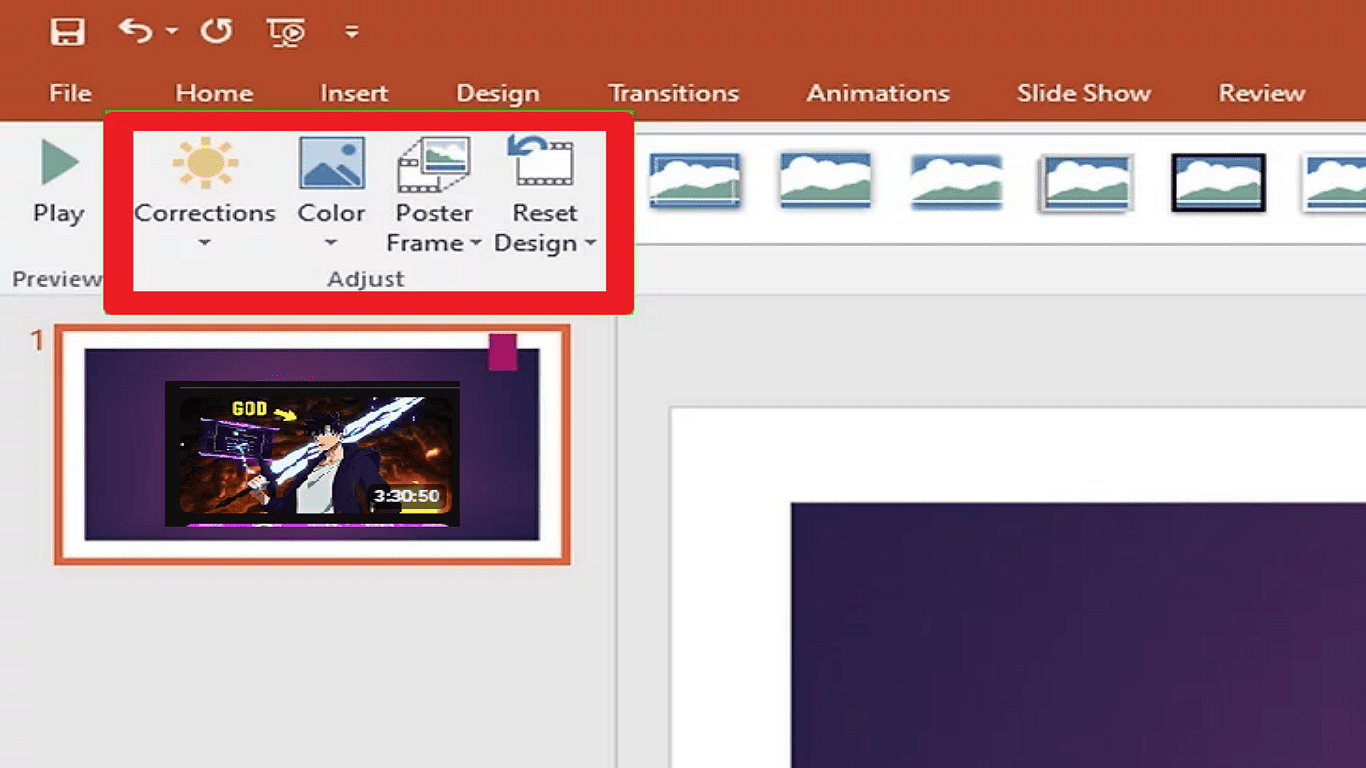This screenshot has height=768, width=1366.
Task: Go to the Transitions tab
Action: point(674,93)
